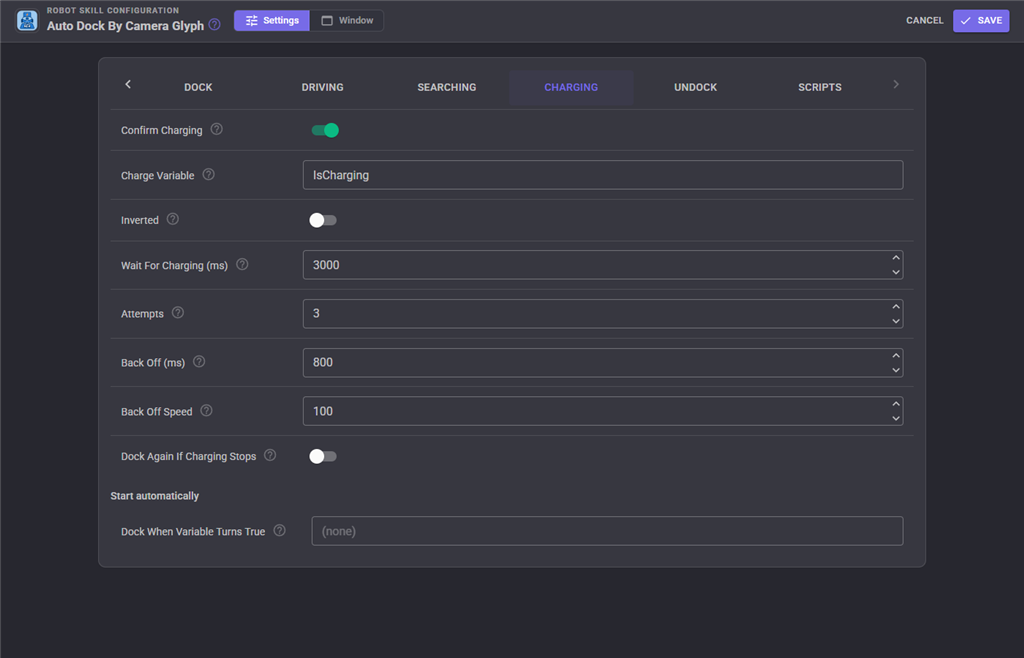Focus the Dock When Variable Turns True field
Screen dimensions: 1024x658
tap(607, 531)
